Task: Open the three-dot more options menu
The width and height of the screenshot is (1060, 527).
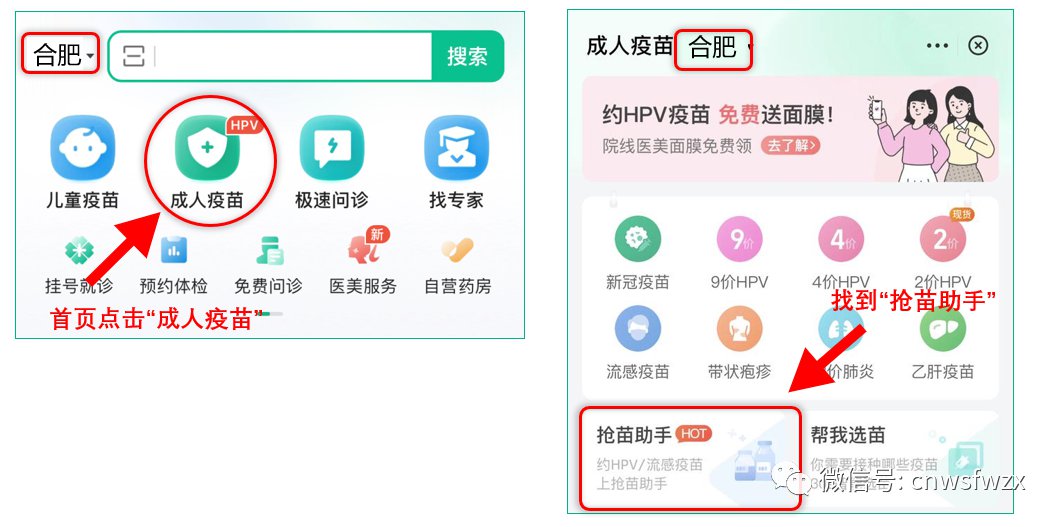Action: click(937, 46)
